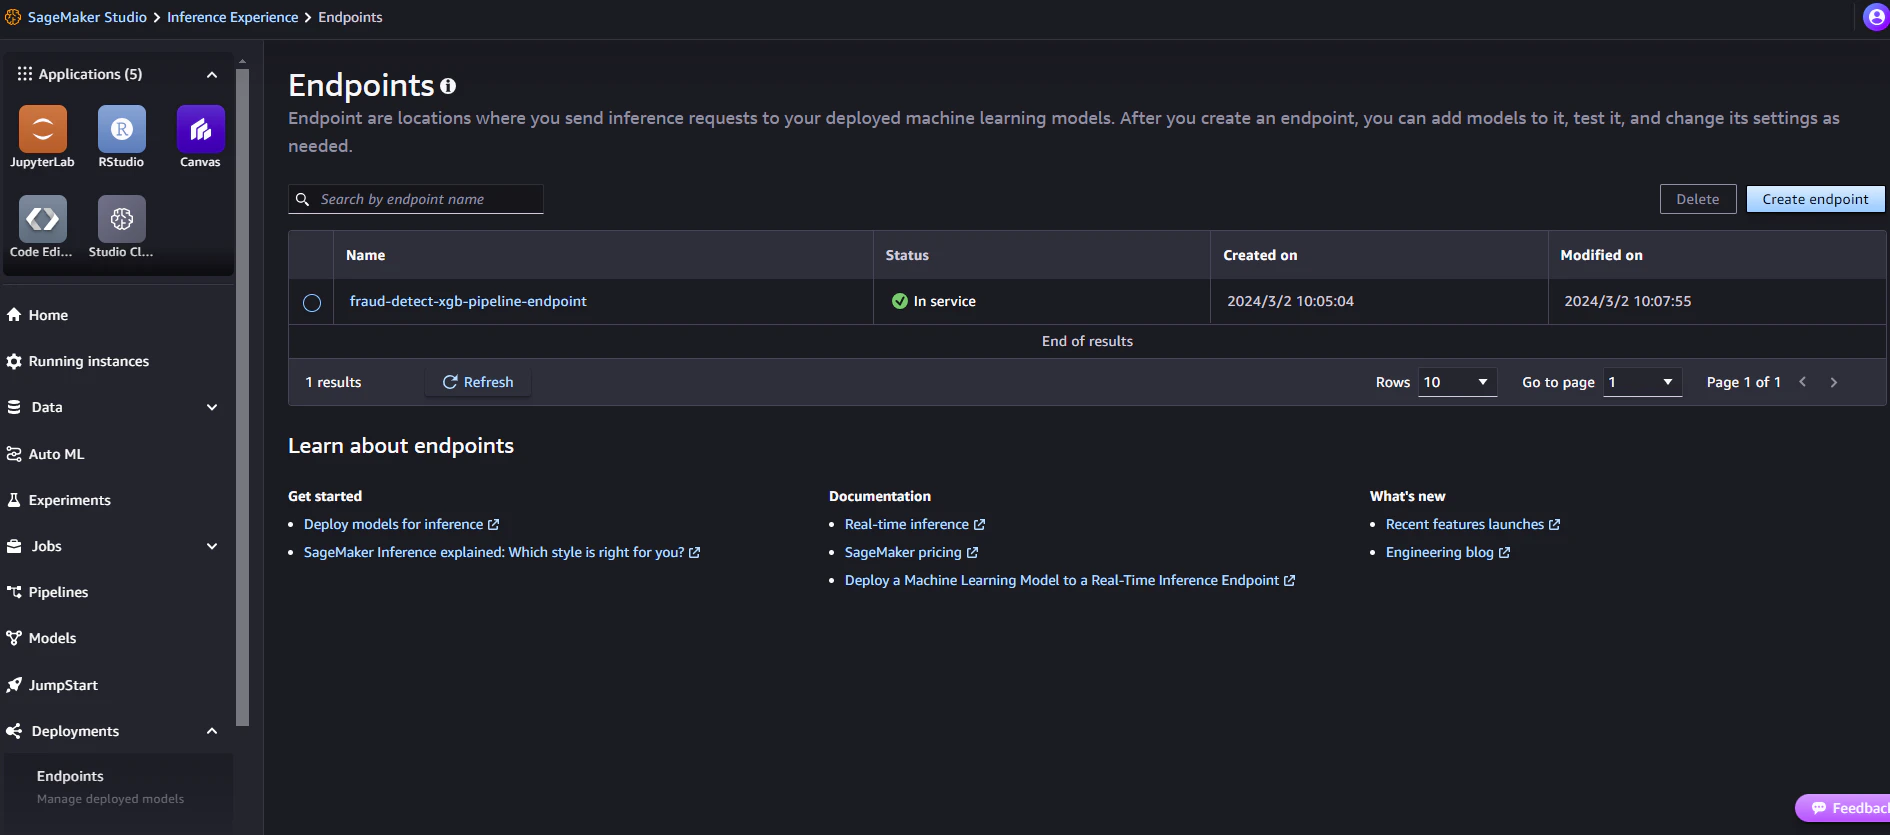Expand the Data menu chevron
1890x835 pixels.
[212, 407]
